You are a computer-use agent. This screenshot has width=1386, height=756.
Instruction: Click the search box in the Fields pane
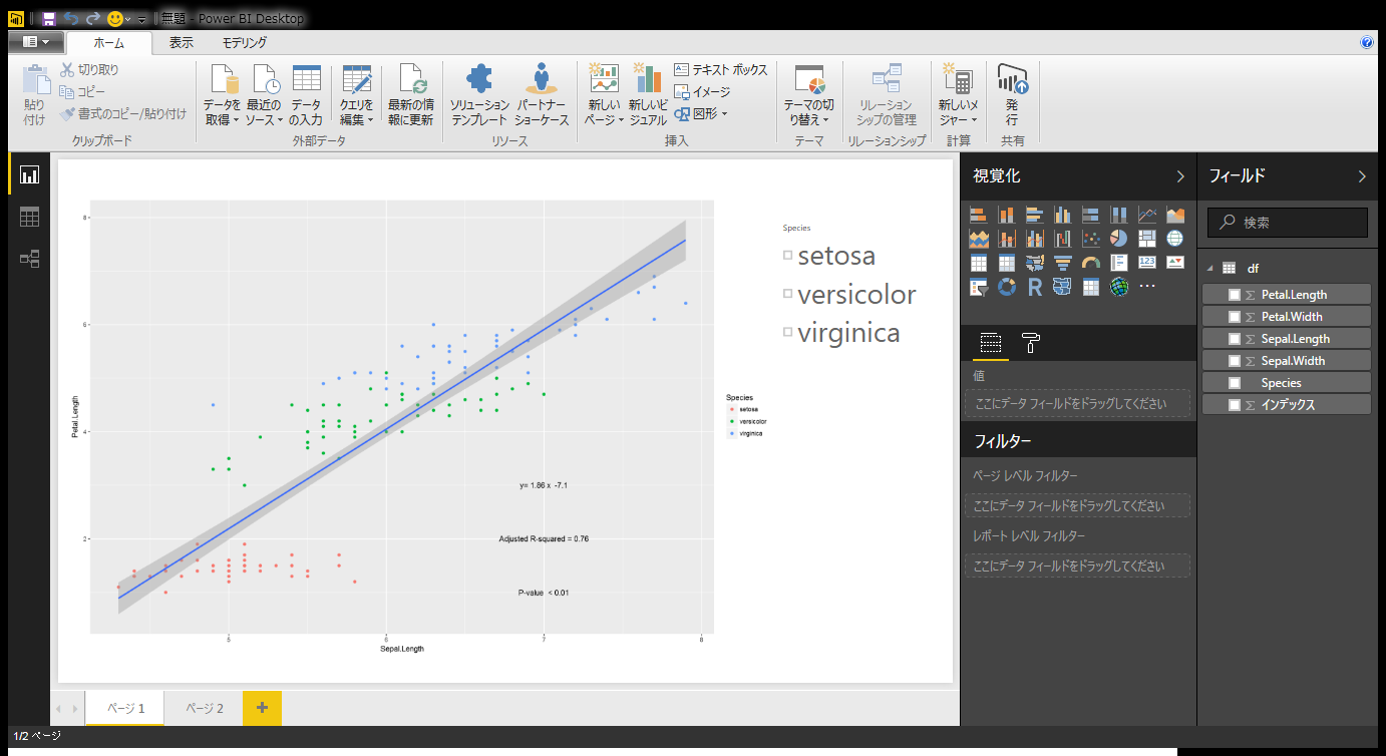pyautogui.click(x=1287, y=222)
